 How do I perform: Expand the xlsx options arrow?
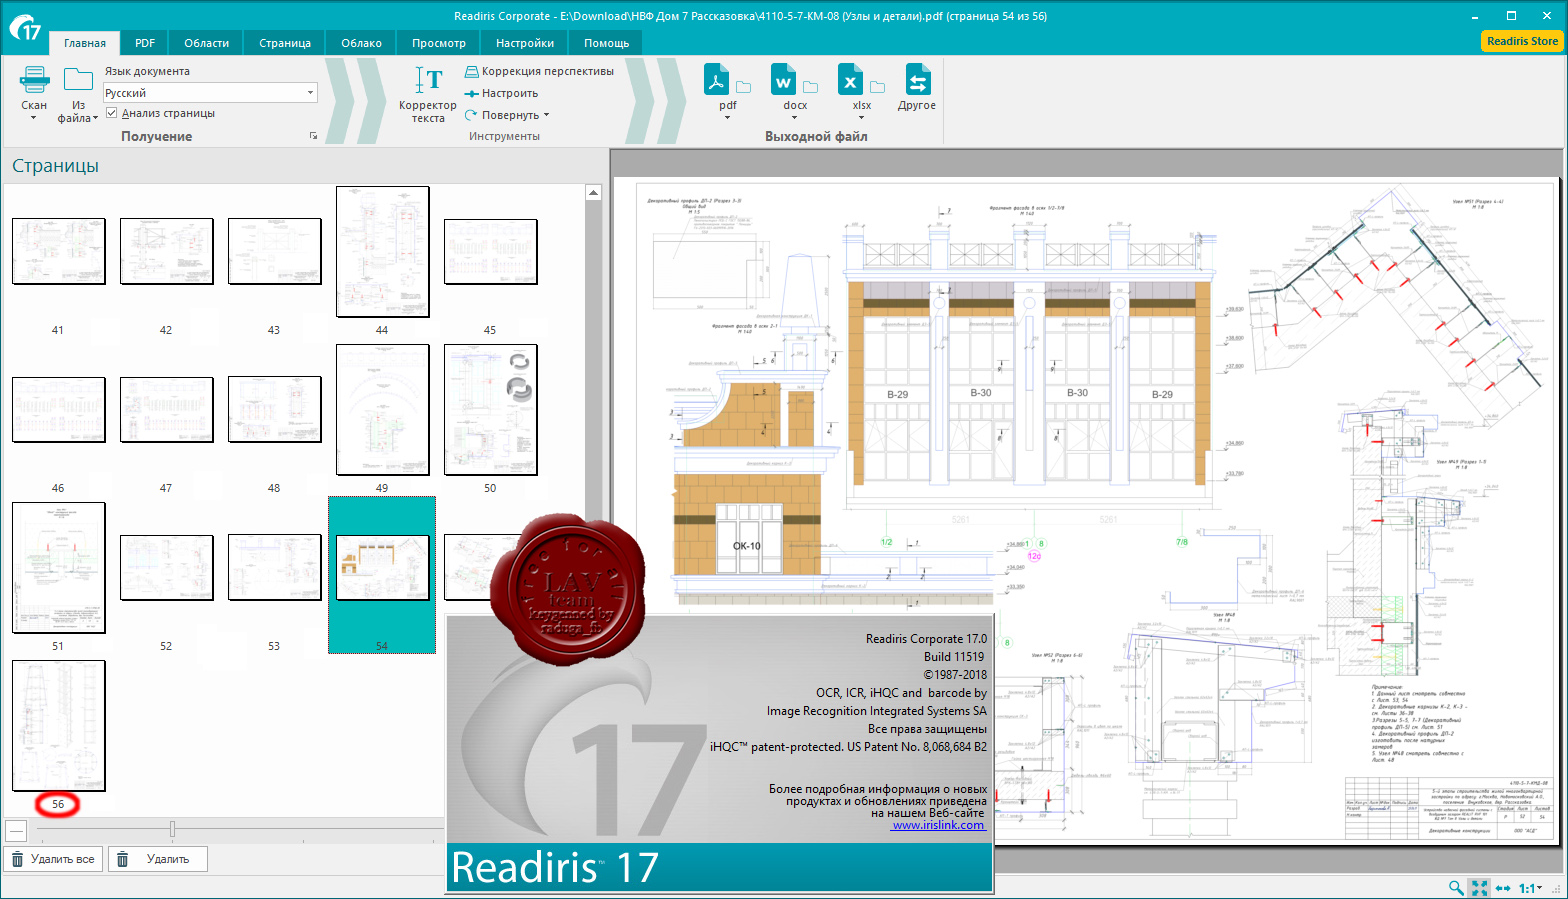(x=862, y=117)
